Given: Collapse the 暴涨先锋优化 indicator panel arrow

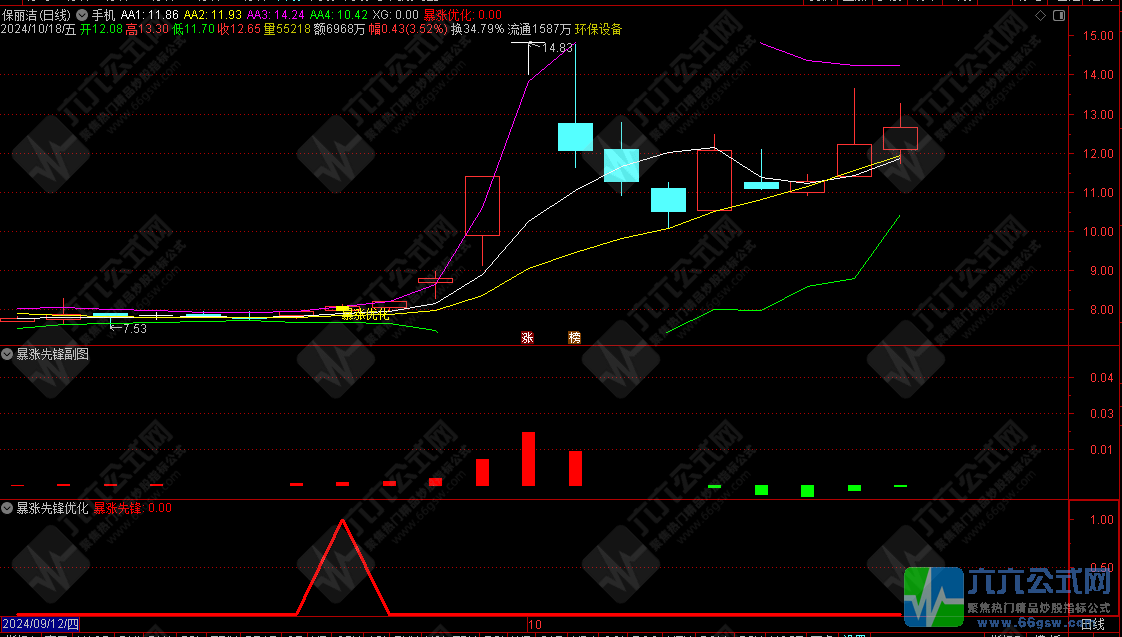Looking at the screenshot, I should pos(8,508).
